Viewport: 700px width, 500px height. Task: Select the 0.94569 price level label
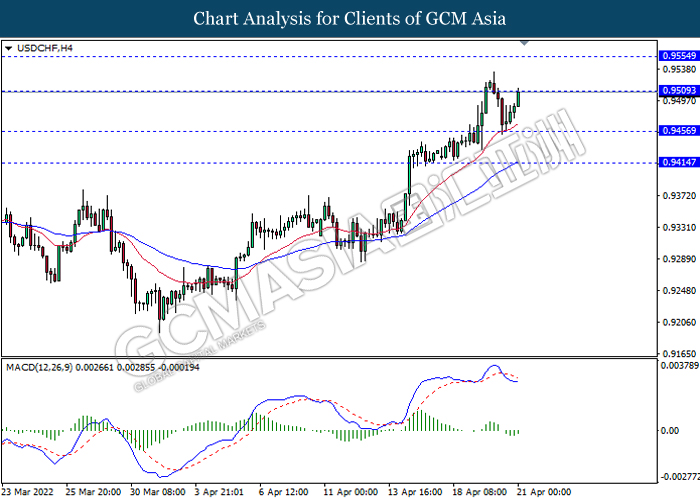679,131
